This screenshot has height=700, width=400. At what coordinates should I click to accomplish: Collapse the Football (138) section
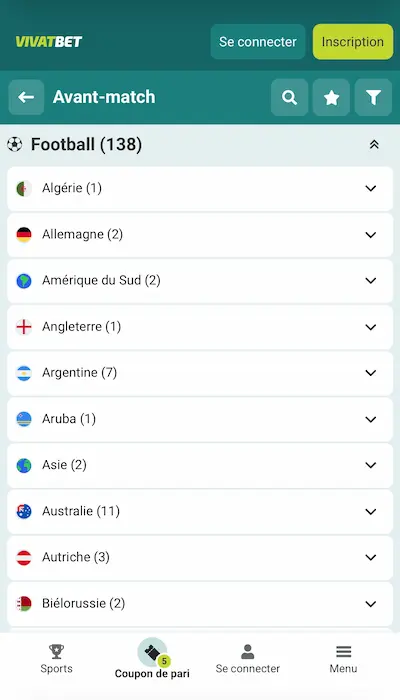(374, 144)
